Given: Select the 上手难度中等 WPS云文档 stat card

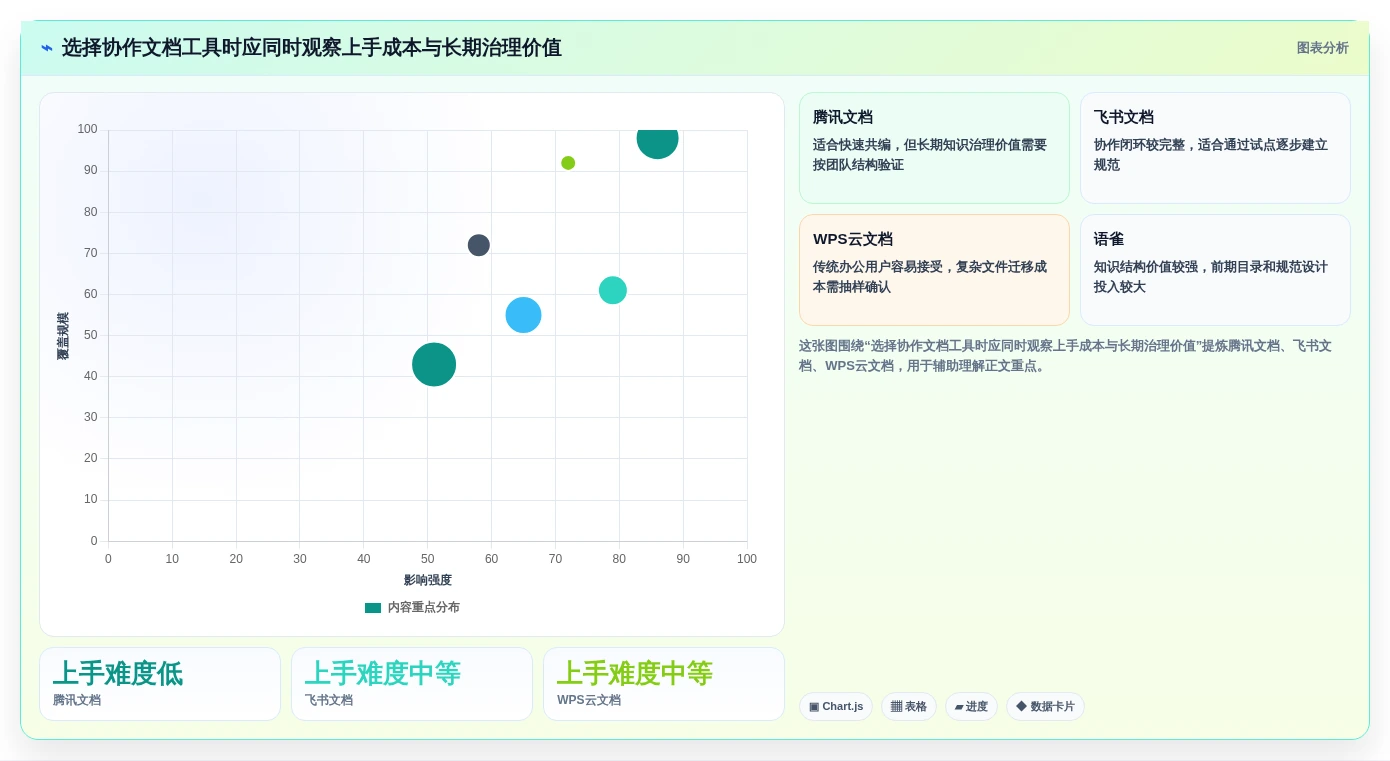Looking at the screenshot, I should 664,684.
